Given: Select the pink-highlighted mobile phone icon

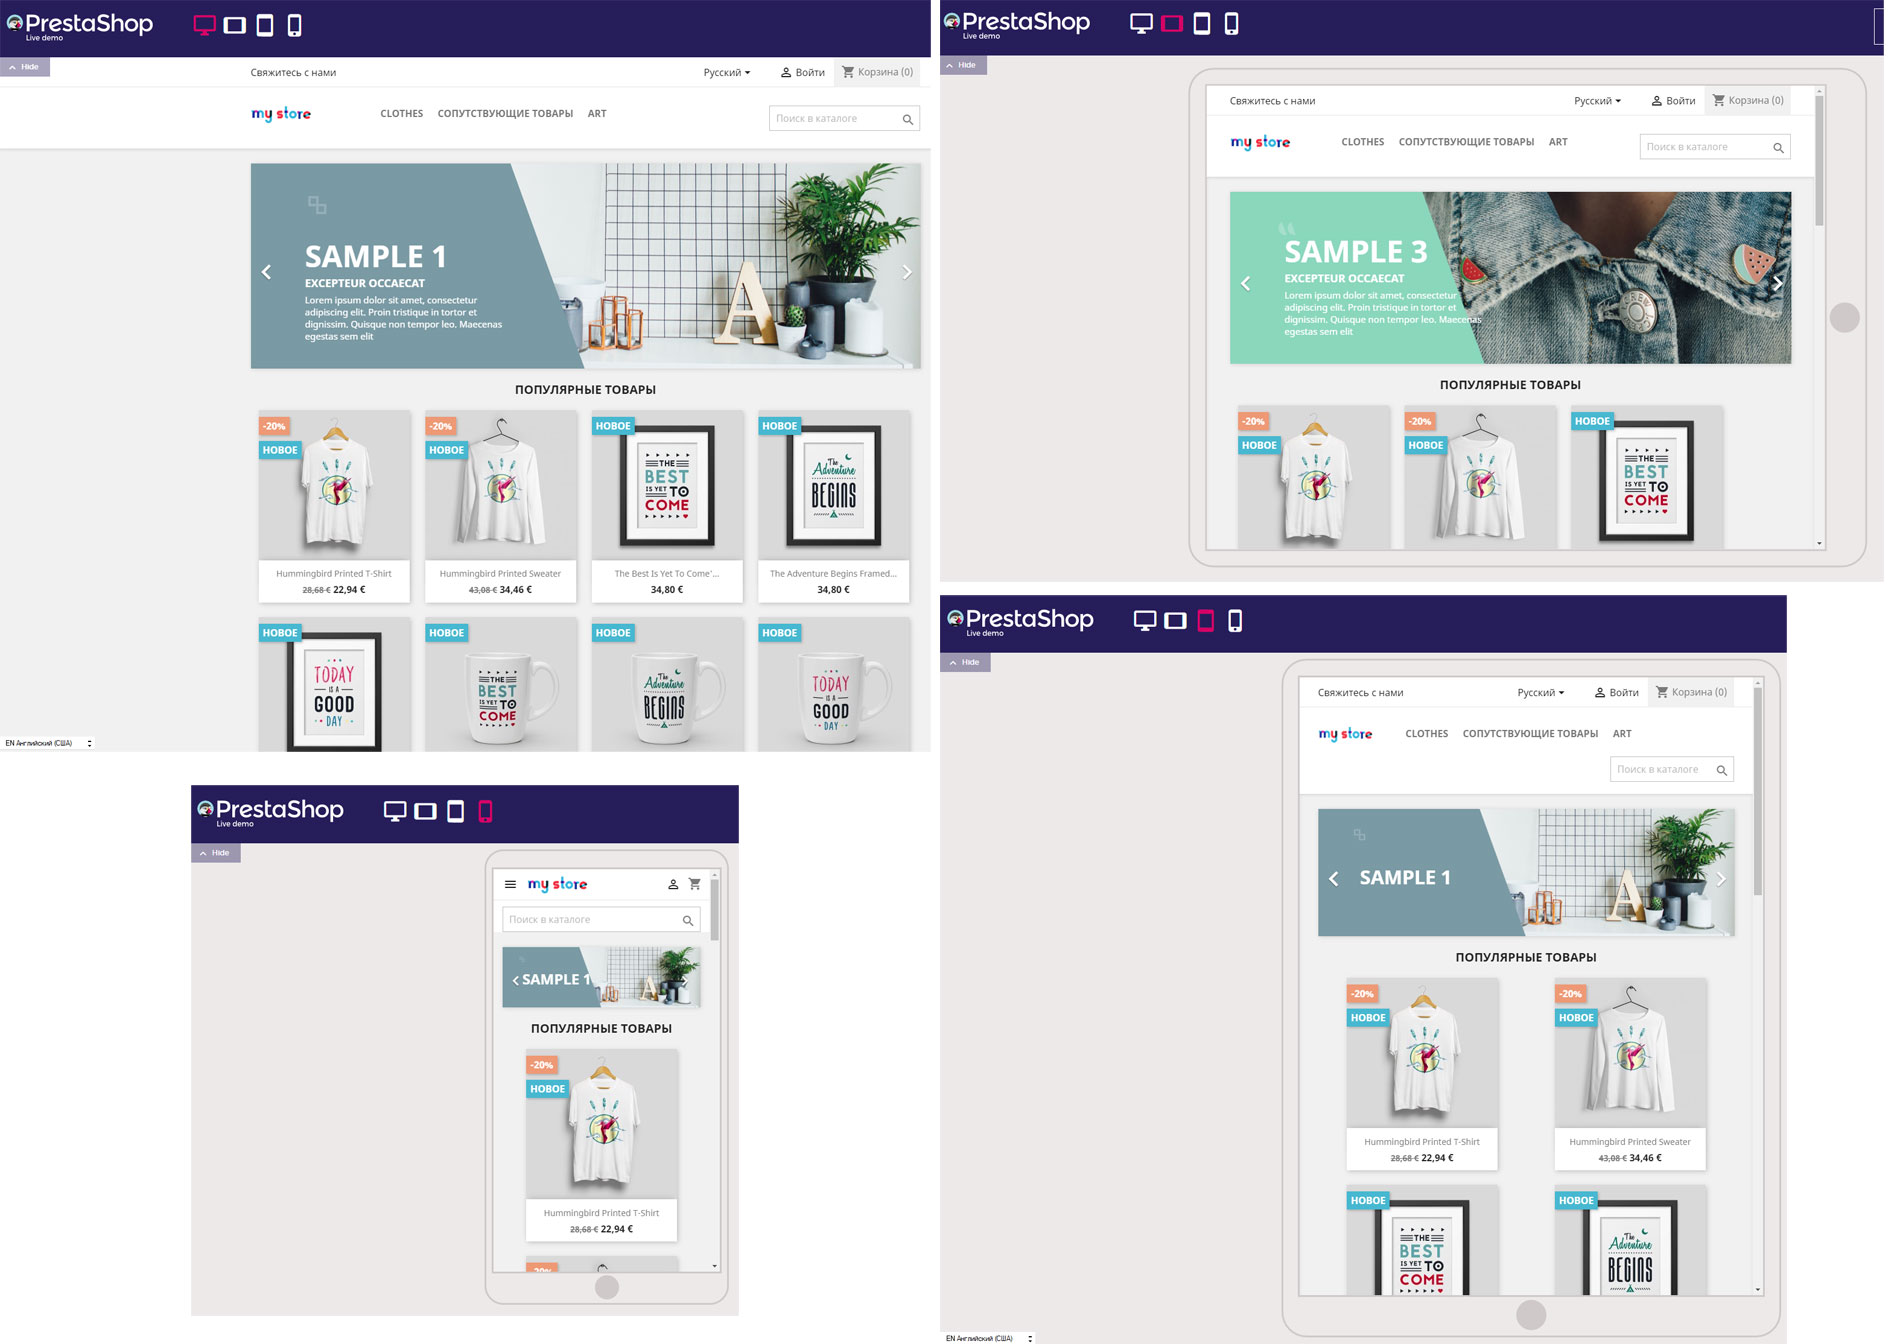Looking at the screenshot, I should [485, 812].
